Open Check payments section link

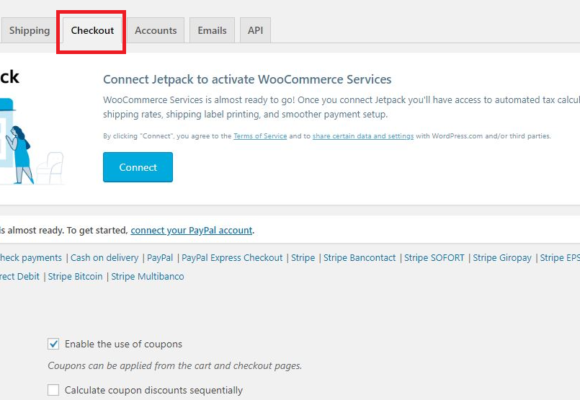point(30,258)
